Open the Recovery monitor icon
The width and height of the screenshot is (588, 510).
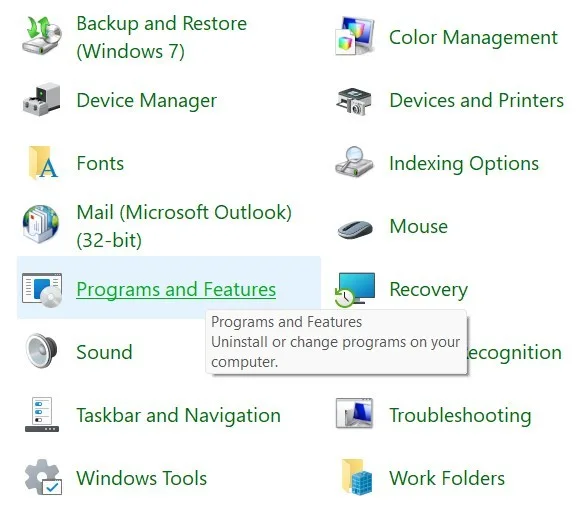pyautogui.click(x=355, y=290)
